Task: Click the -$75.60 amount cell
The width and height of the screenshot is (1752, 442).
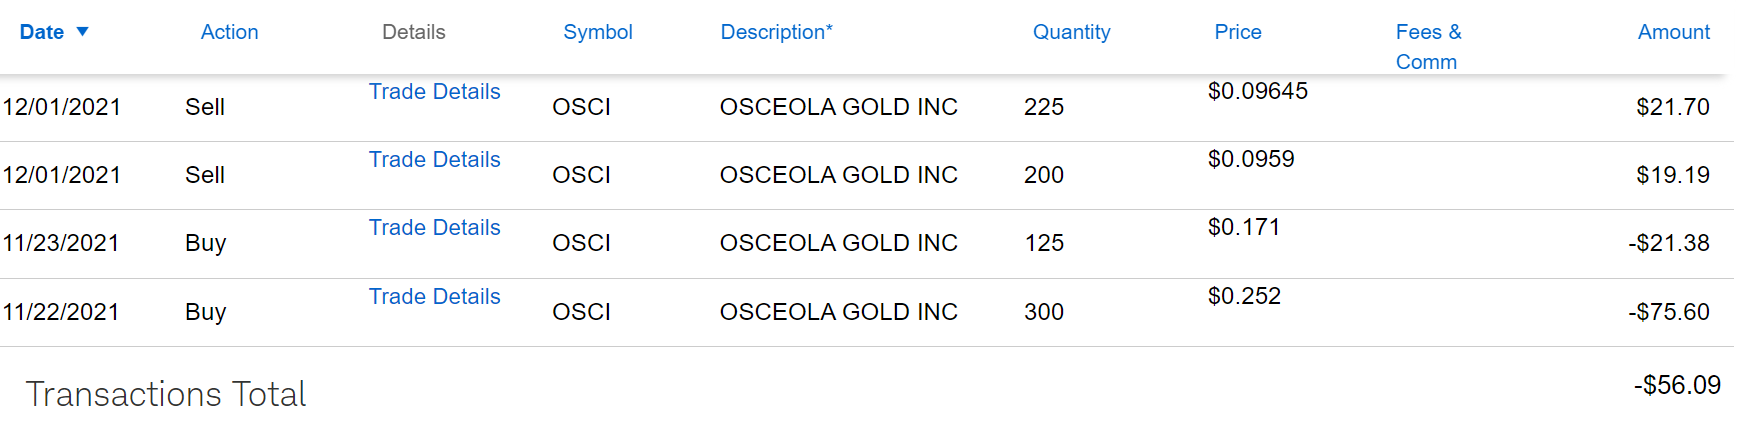Action: [1668, 312]
